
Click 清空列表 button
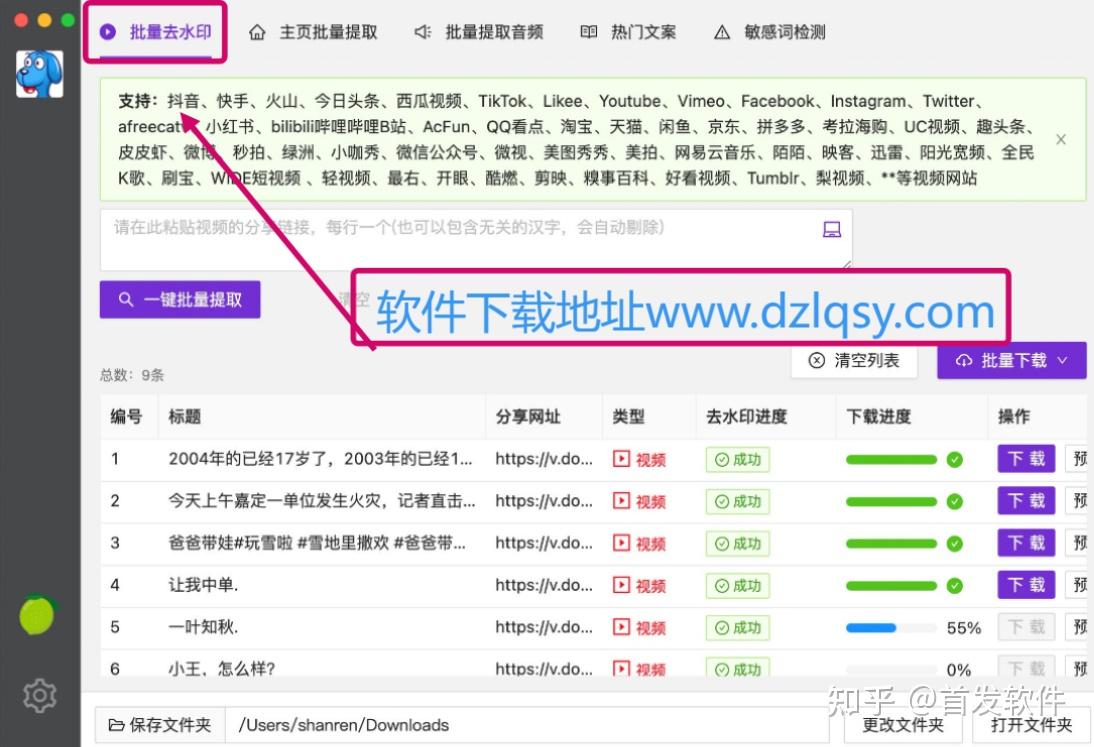854,361
